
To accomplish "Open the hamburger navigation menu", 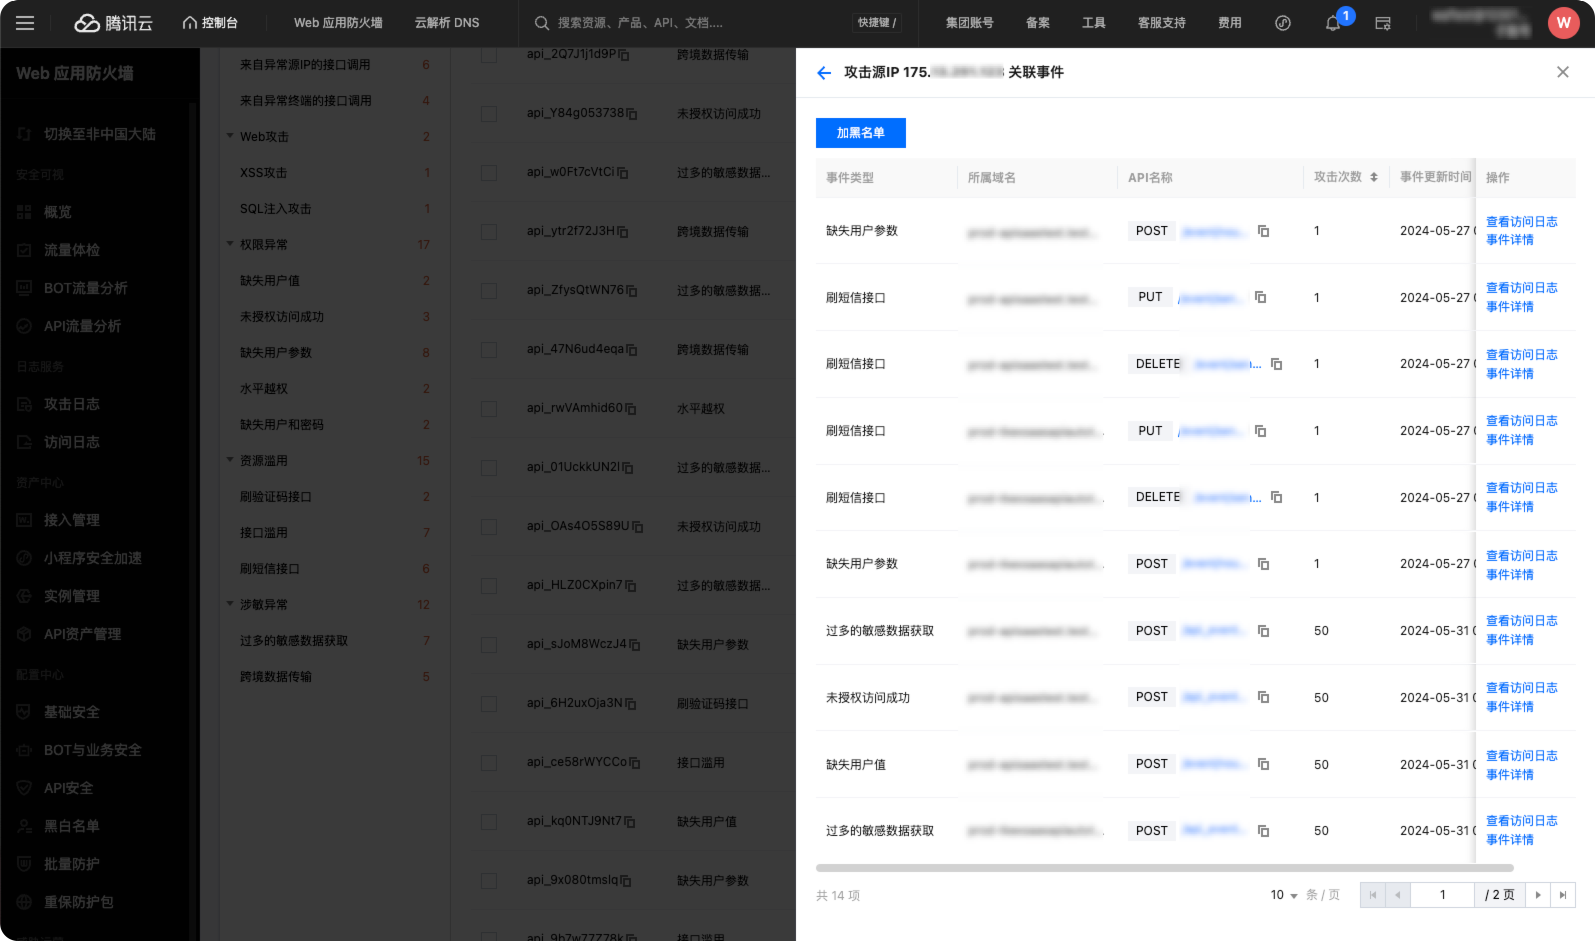I will (25, 23).
